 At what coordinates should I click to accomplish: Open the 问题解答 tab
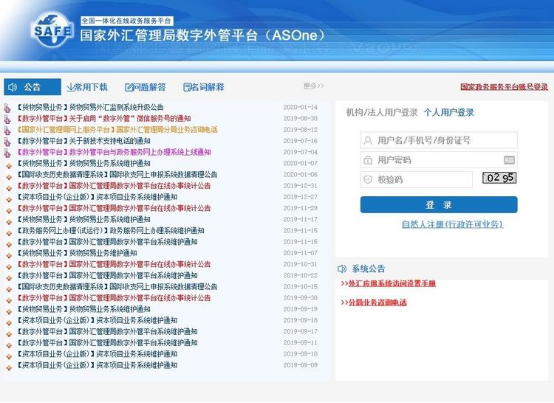pos(145,87)
